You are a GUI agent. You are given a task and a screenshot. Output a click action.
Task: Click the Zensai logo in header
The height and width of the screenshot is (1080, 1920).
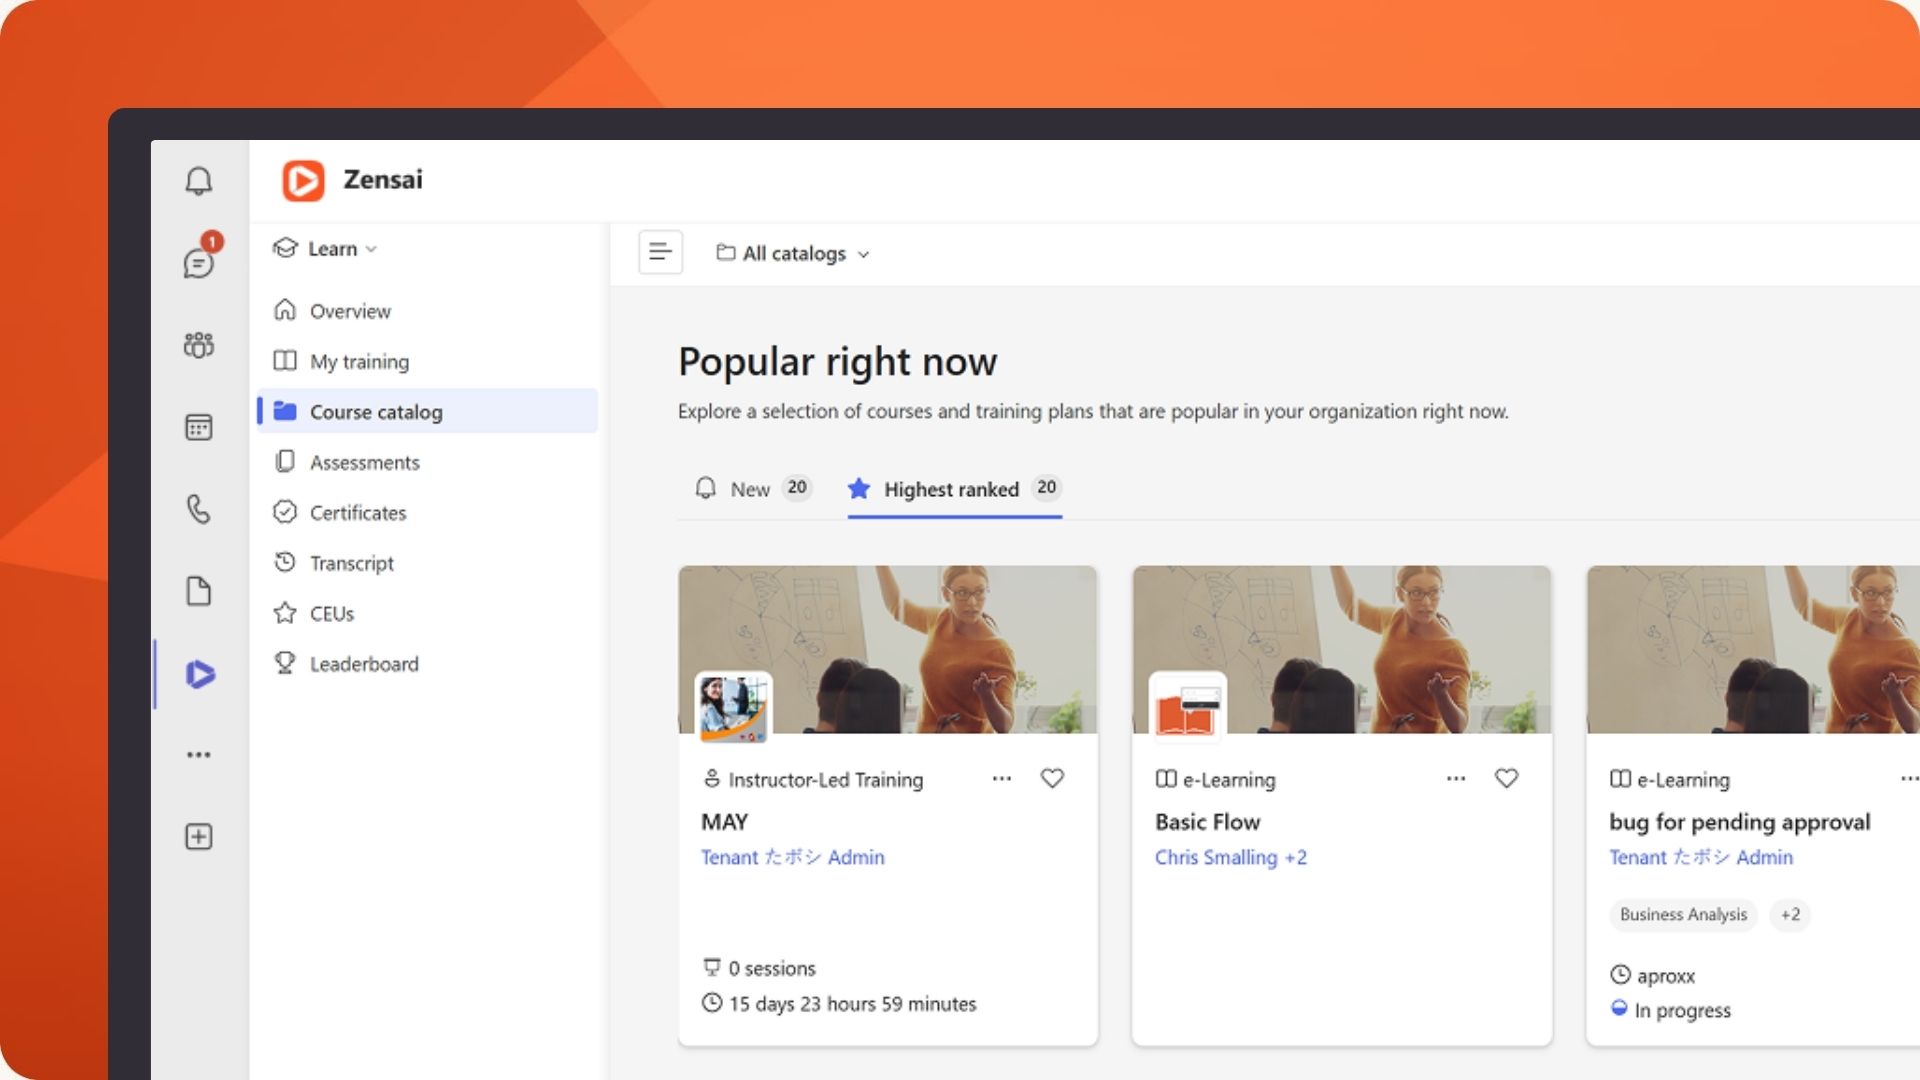(x=303, y=181)
